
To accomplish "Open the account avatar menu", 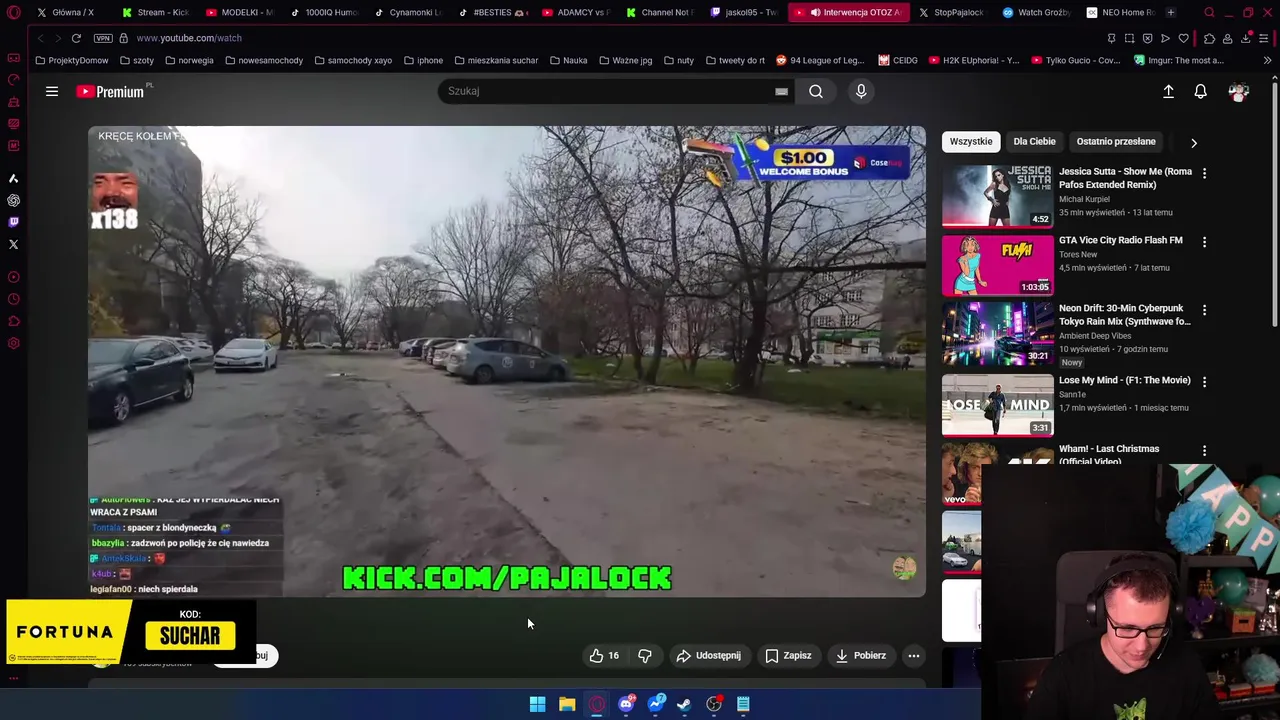I will (x=1239, y=91).
